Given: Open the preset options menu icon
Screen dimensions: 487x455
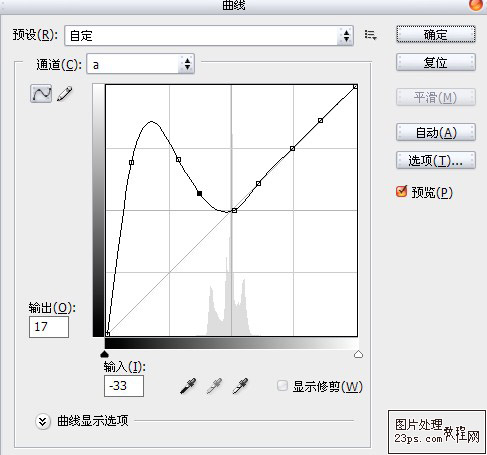Looking at the screenshot, I should point(370,35).
